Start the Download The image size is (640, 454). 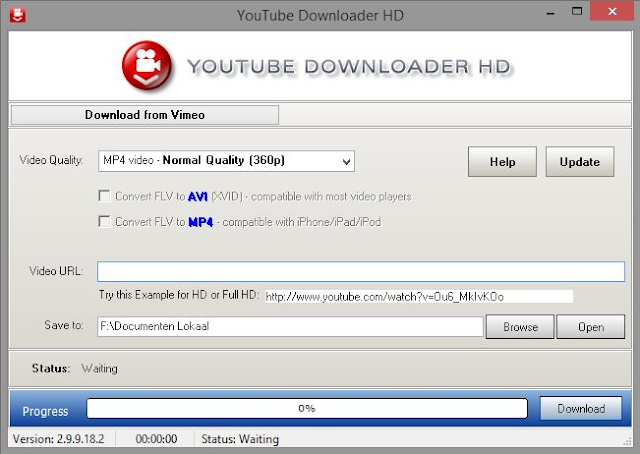581,408
